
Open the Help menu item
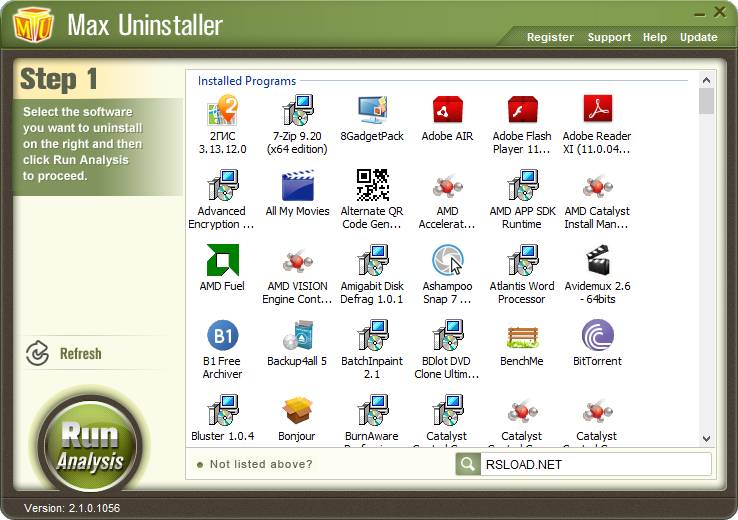point(655,37)
